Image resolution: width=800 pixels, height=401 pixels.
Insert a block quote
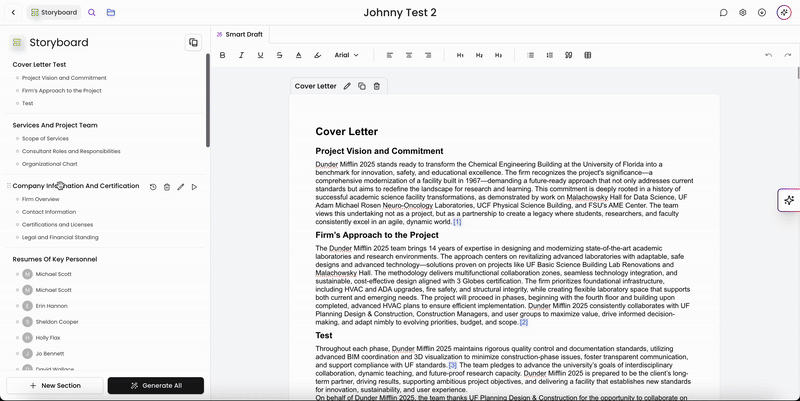(568, 55)
